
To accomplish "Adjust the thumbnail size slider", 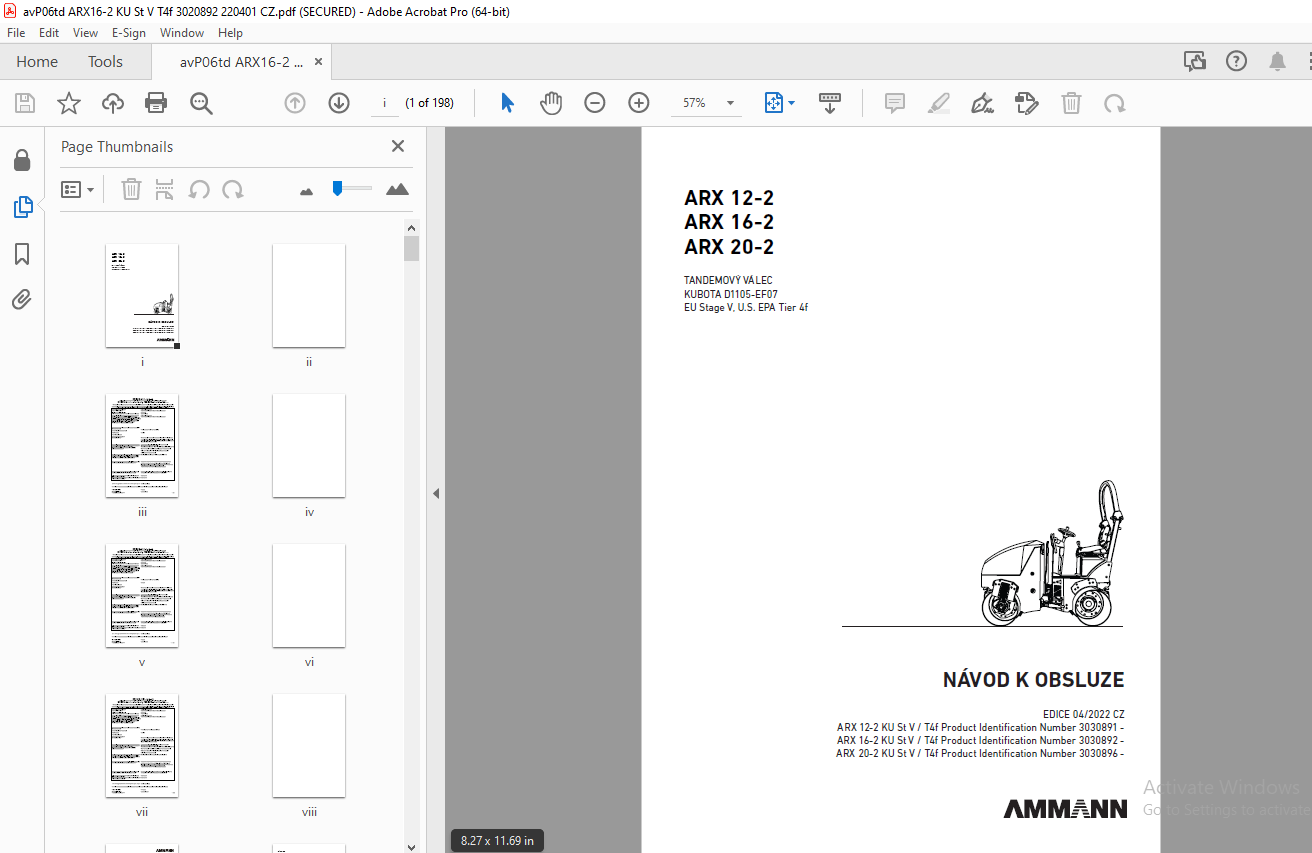I will pyautogui.click(x=352, y=188).
